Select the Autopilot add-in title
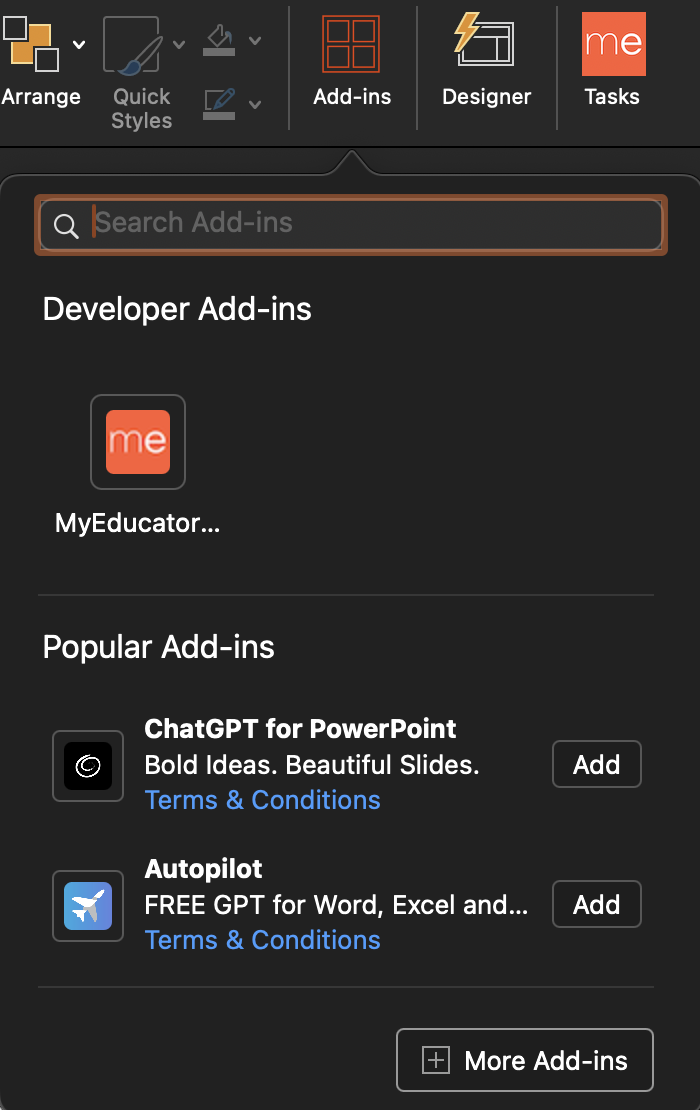This screenshot has width=700, height=1110. click(203, 869)
